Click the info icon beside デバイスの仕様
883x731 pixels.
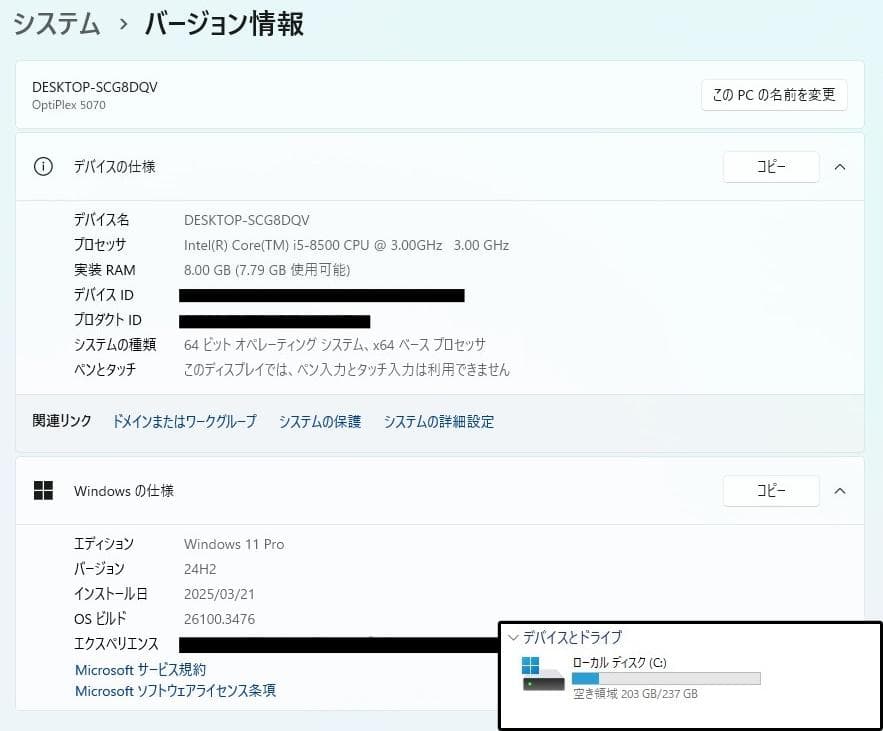[41, 167]
